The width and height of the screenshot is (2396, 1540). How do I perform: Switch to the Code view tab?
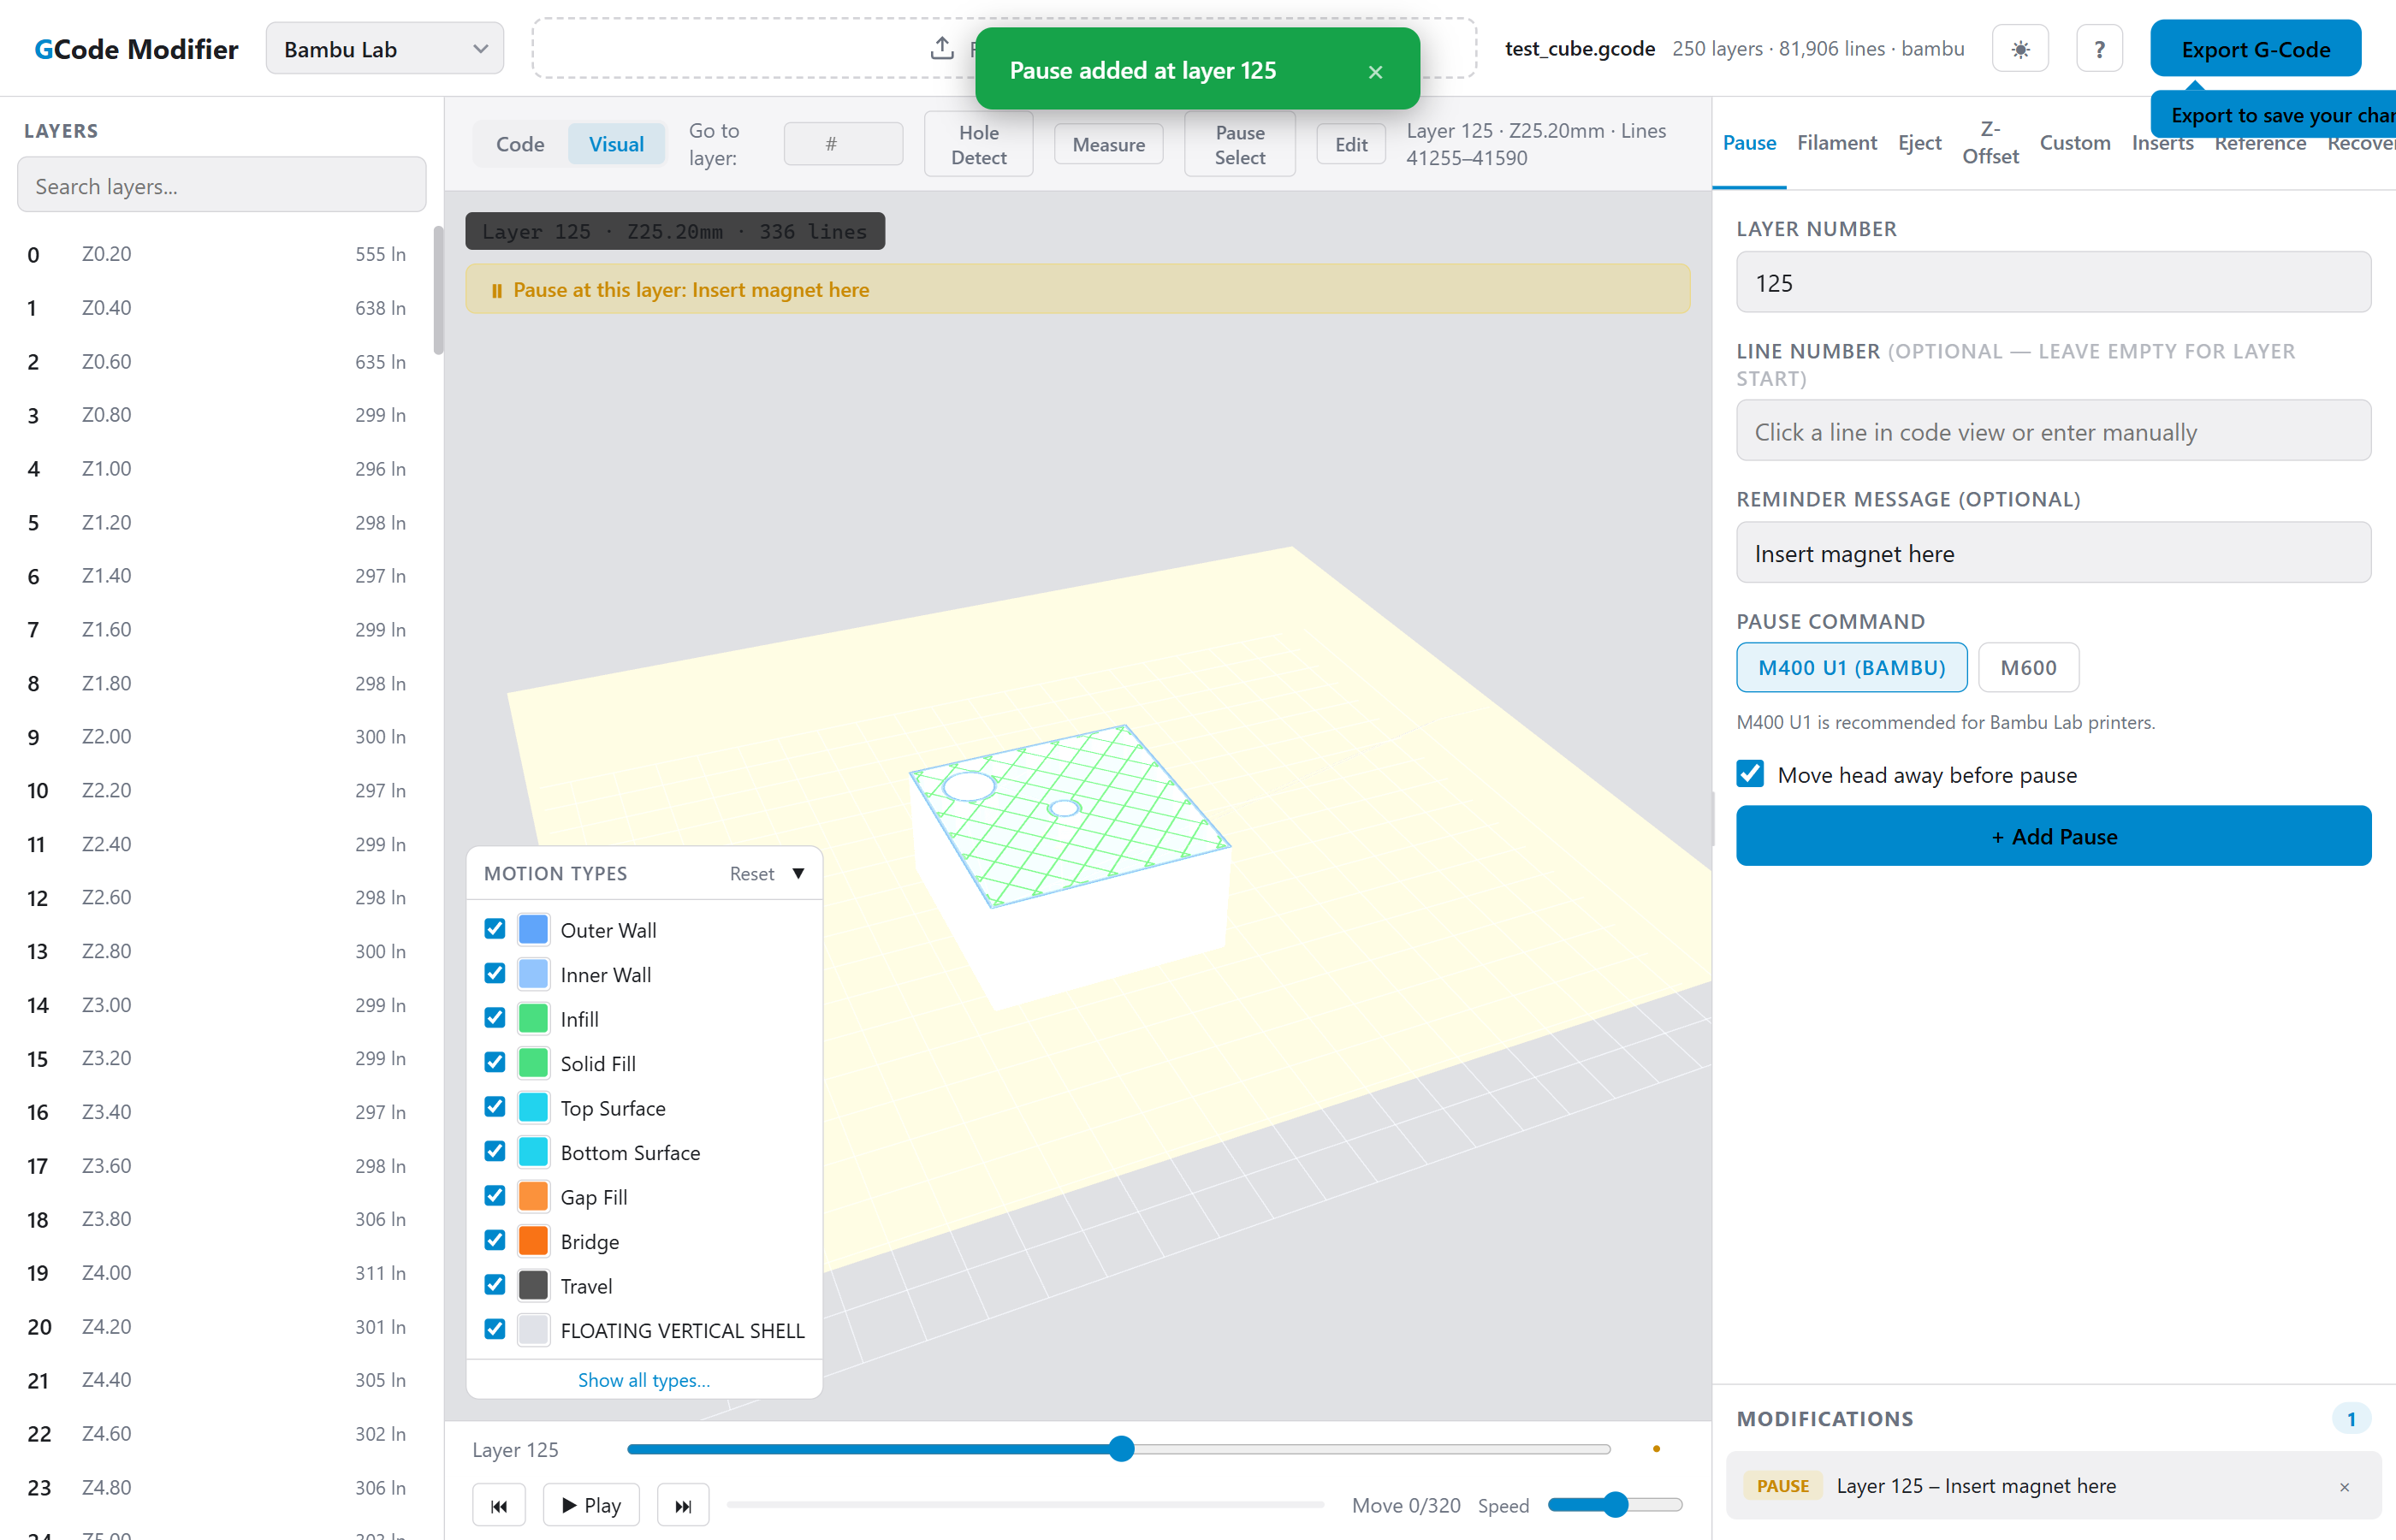coord(520,144)
